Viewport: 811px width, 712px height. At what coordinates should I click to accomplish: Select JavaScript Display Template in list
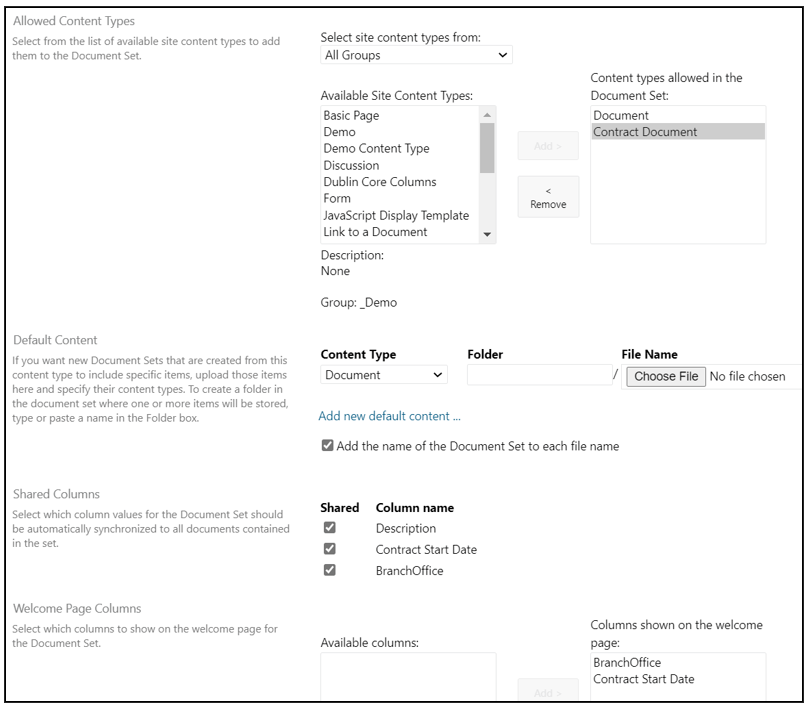point(396,215)
